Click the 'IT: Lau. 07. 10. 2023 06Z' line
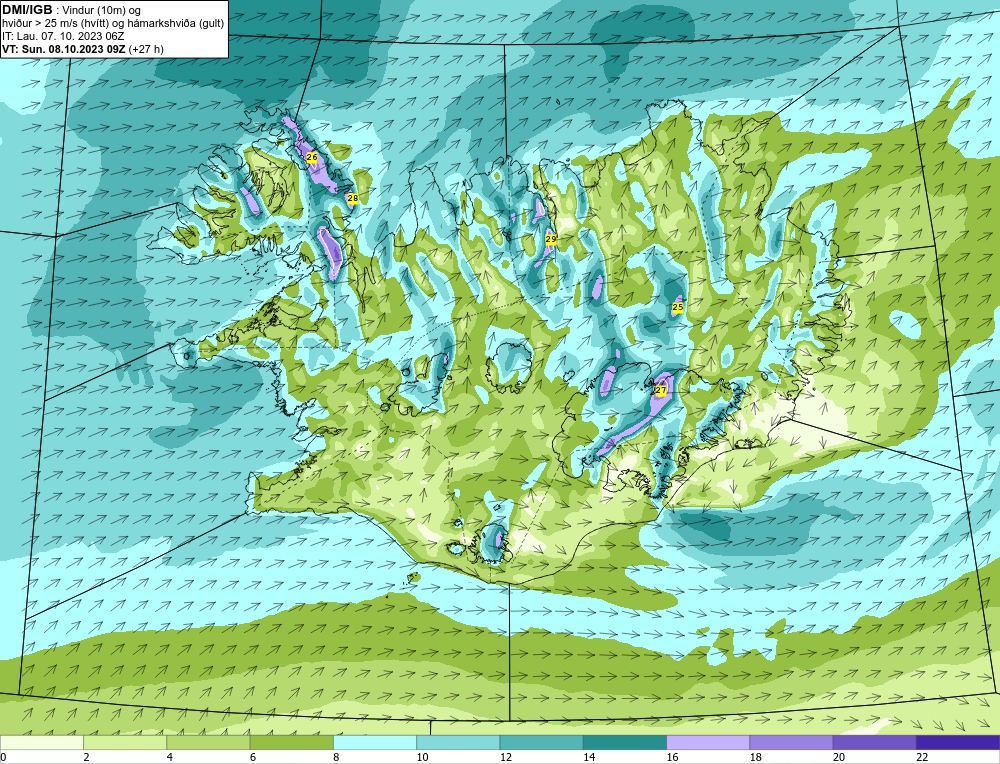The width and height of the screenshot is (1000, 764). pyautogui.click(x=62, y=36)
